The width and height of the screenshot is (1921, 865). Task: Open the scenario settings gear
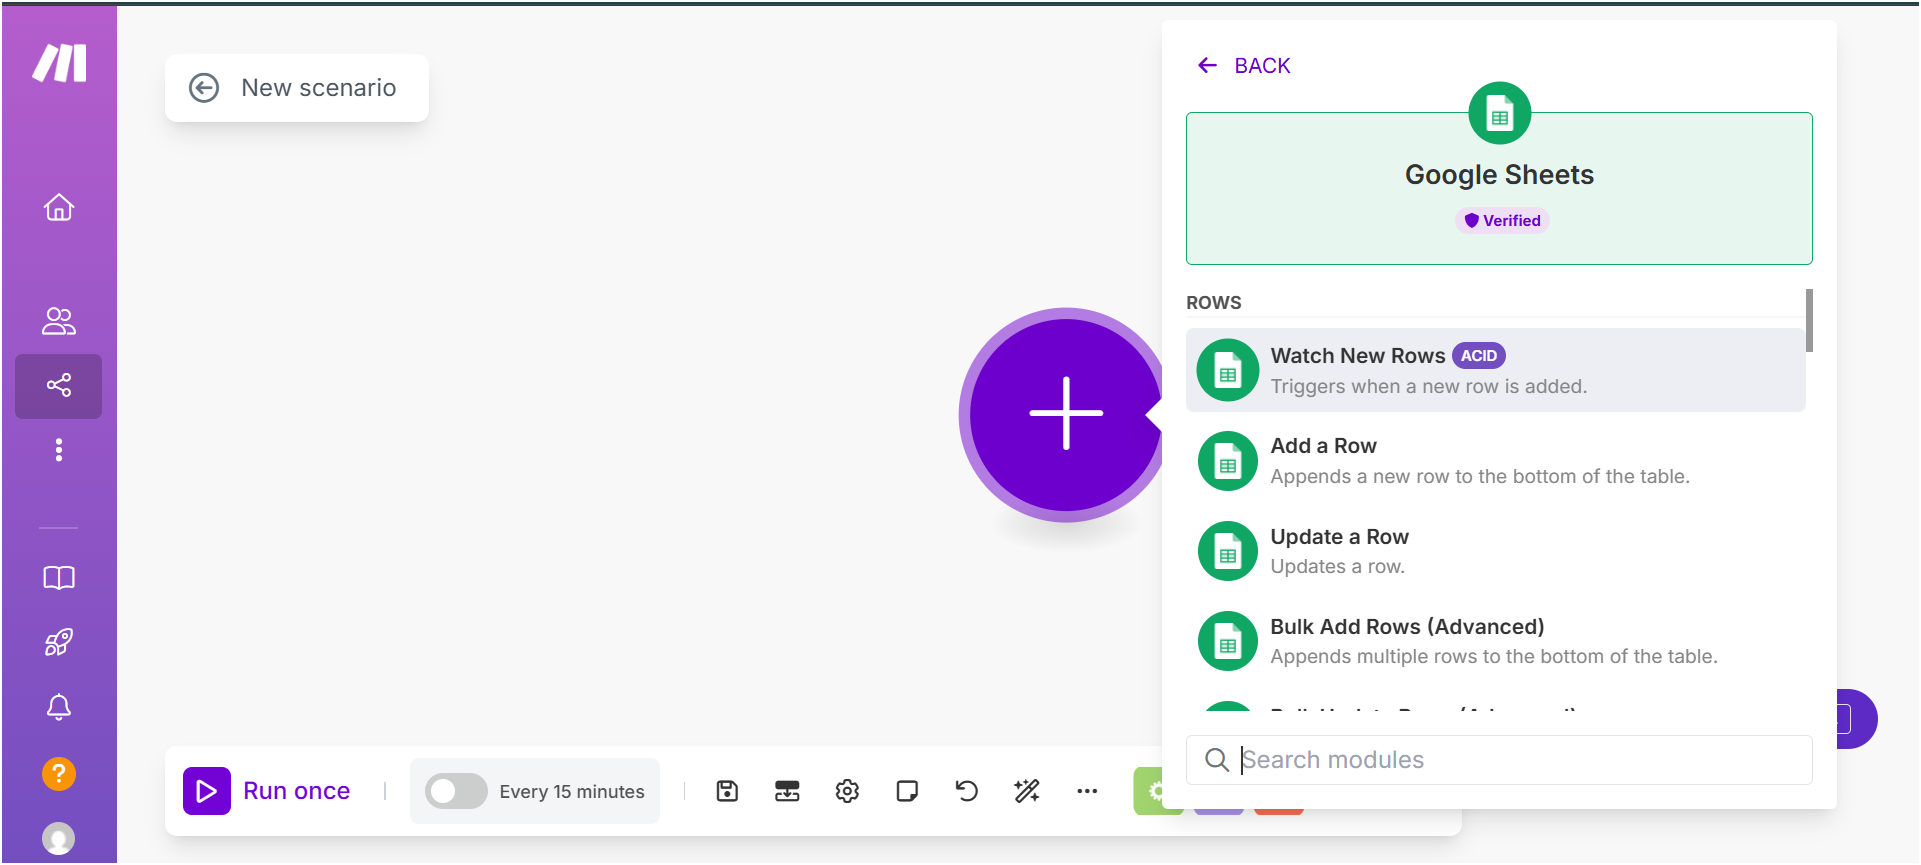847,791
